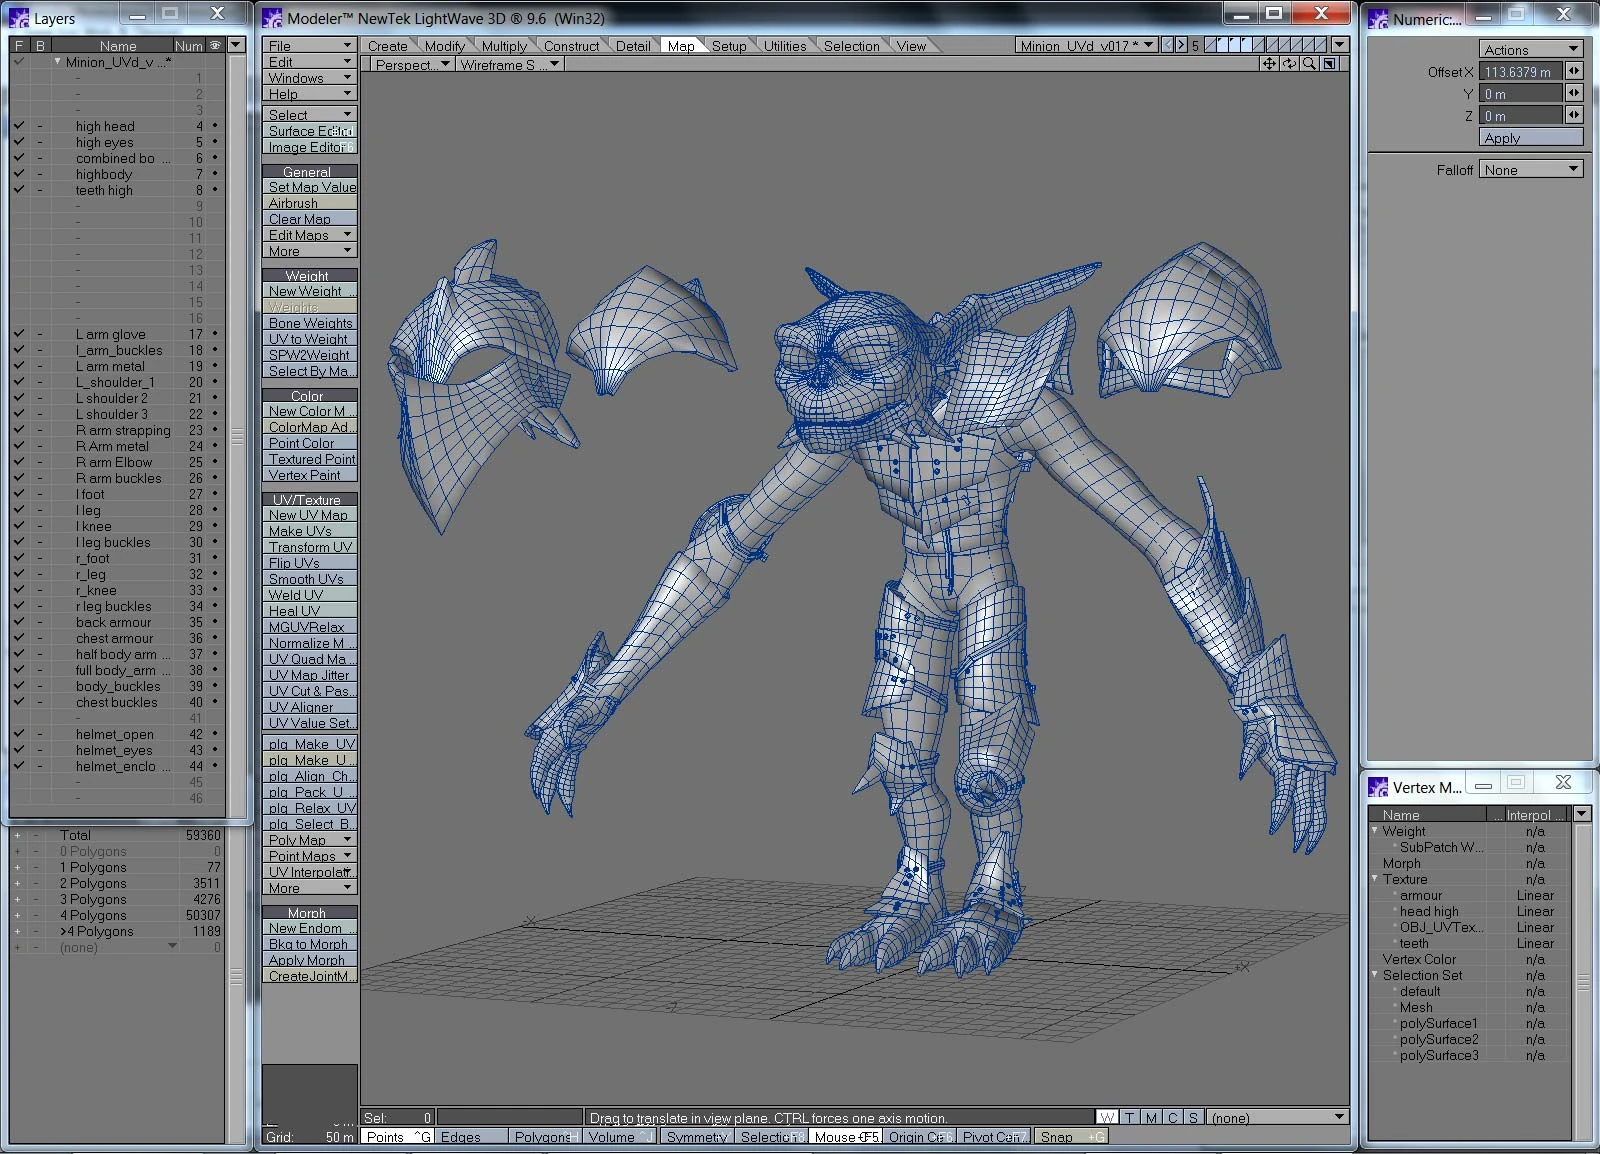Collapse the Texture group in Vertex Maps
Viewport: 1600px width, 1154px height.
click(x=1375, y=879)
